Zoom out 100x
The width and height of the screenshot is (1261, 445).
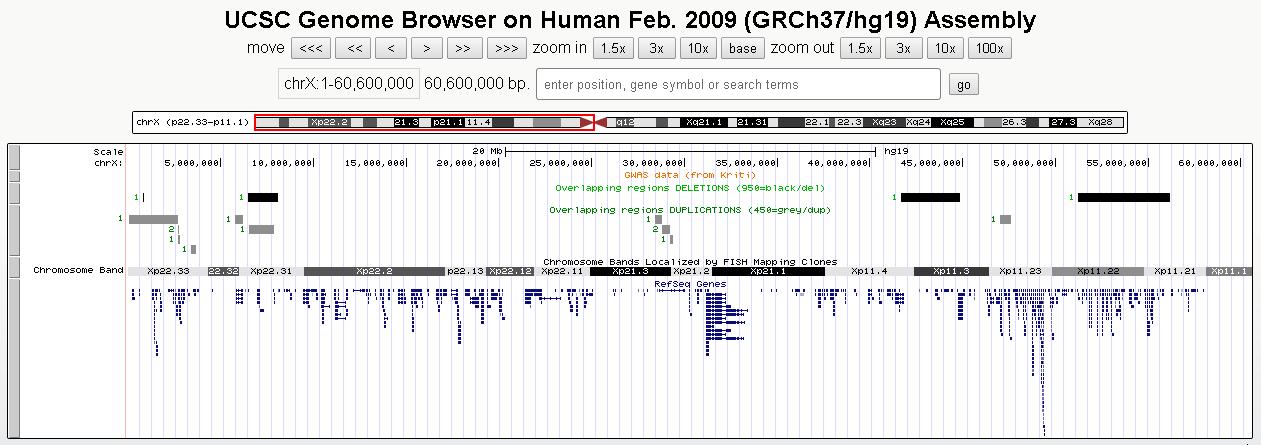point(990,48)
